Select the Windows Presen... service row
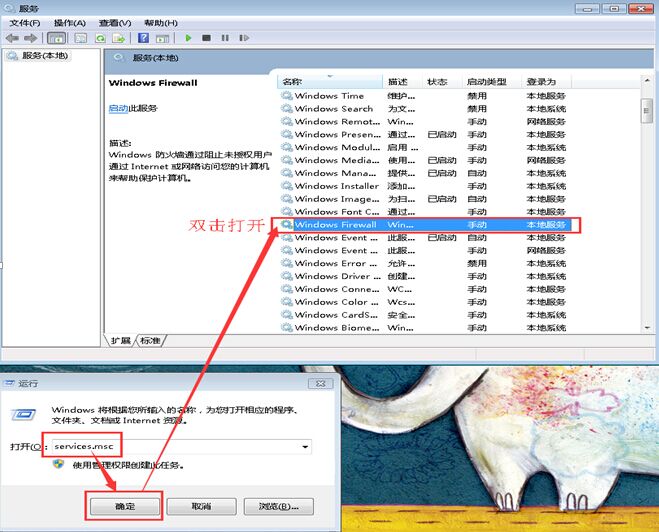The image size is (659, 532). pyautogui.click(x=424, y=134)
